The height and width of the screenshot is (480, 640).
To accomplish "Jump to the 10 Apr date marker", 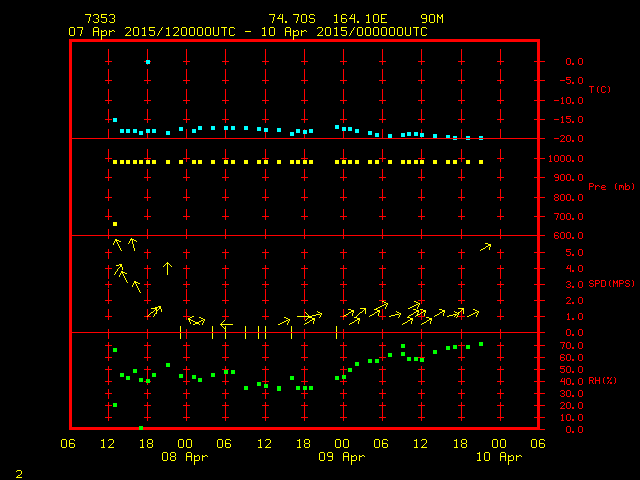I will 500,456.
